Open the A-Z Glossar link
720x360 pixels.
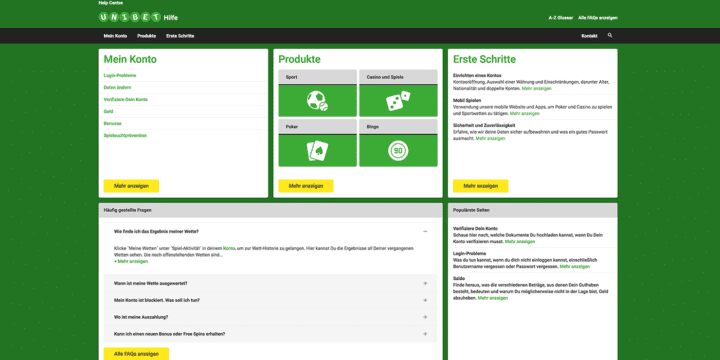[x=561, y=18]
